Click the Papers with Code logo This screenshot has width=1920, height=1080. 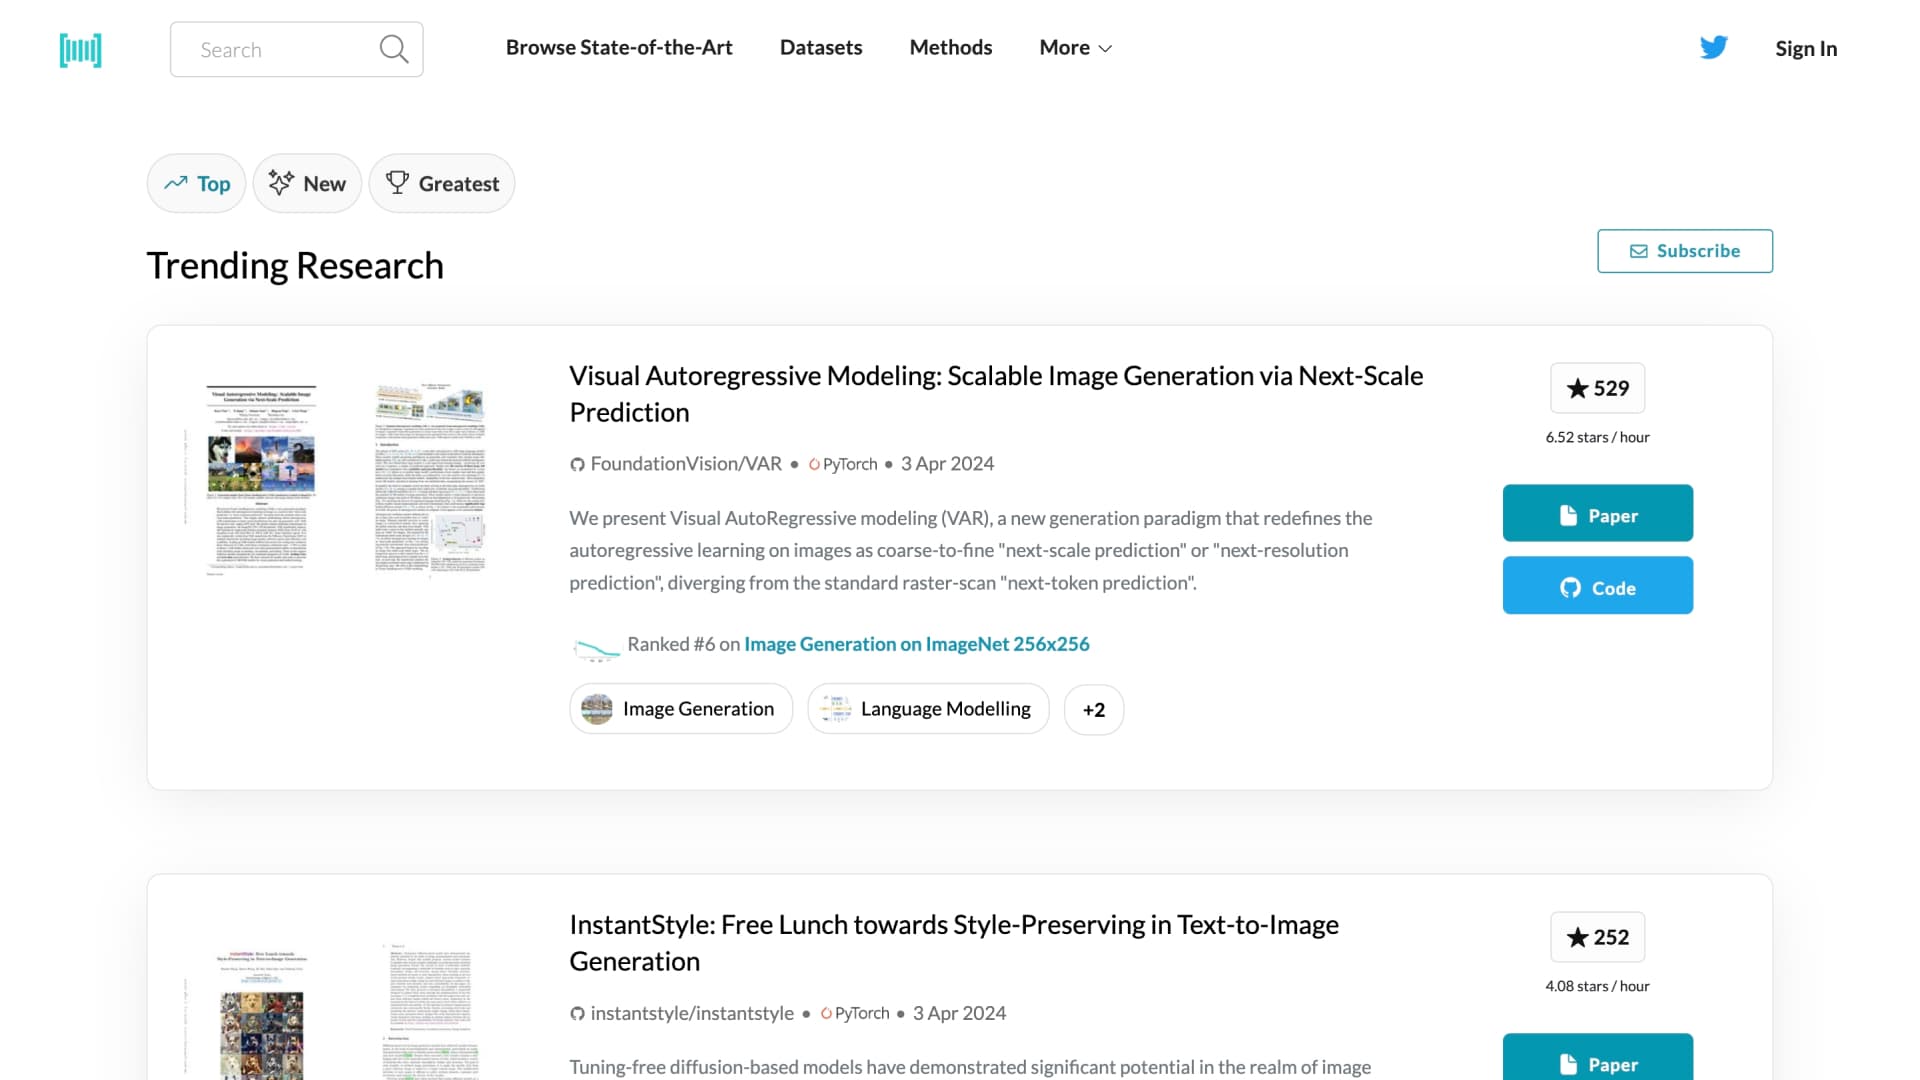tap(80, 49)
